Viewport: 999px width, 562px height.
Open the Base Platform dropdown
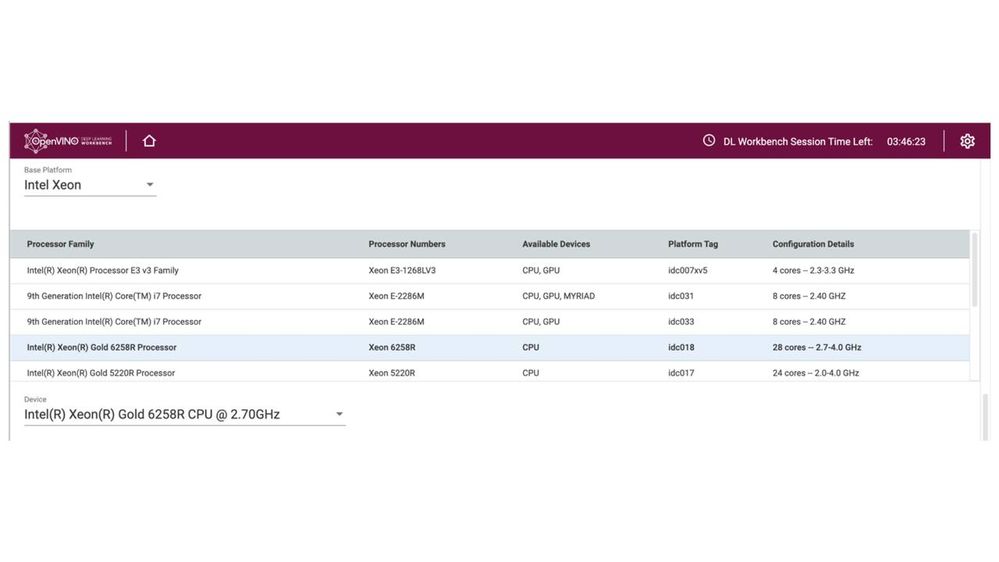90,185
